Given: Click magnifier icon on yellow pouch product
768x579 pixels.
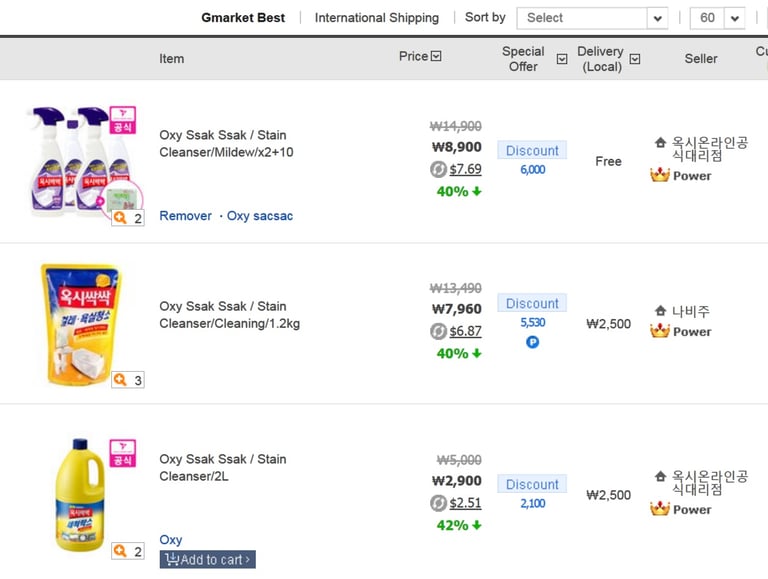Looking at the screenshot, I should click(x=121, y=379).
